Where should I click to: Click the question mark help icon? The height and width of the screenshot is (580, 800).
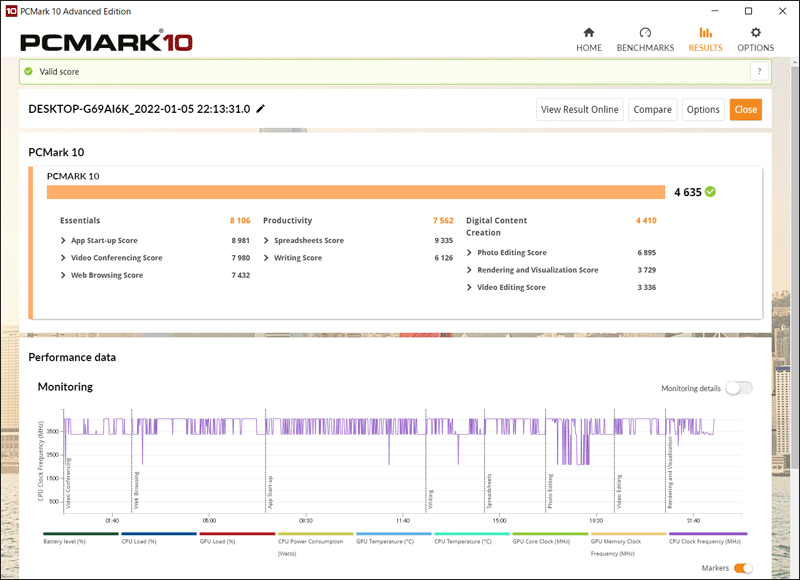pyautogui.click(x=759, y=71)
